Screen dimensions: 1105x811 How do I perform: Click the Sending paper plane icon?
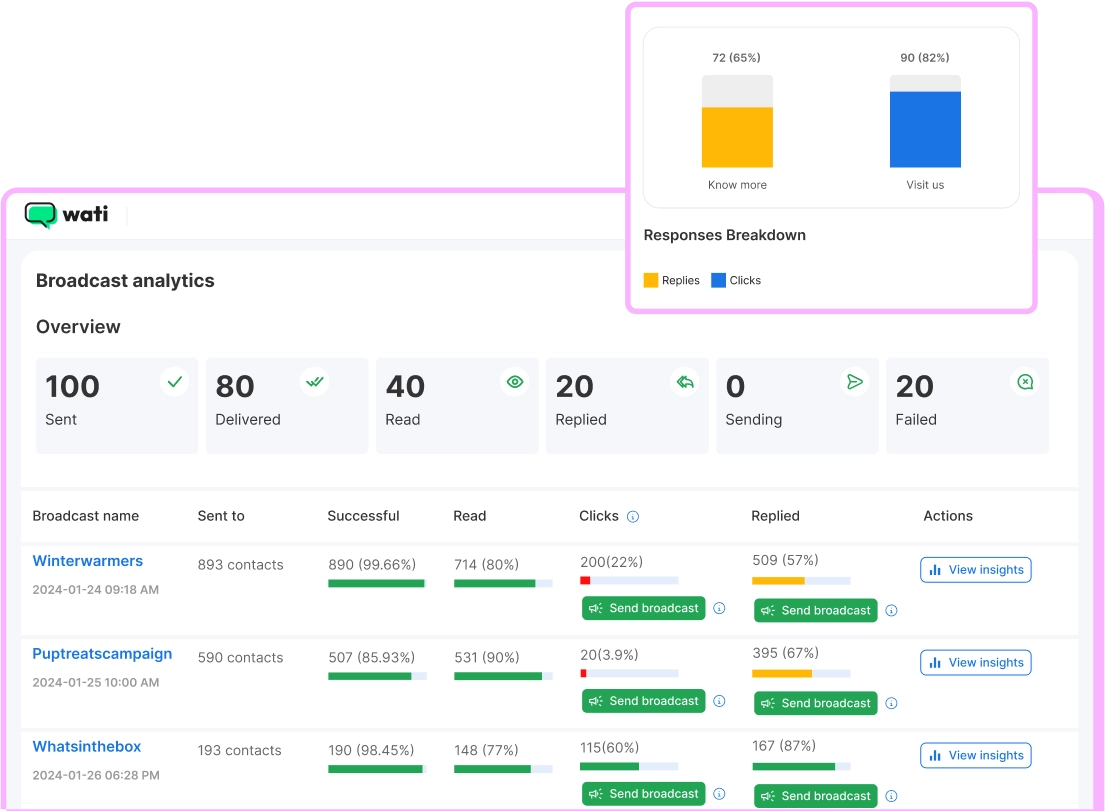pyautogui.click(x=855, y=381)
